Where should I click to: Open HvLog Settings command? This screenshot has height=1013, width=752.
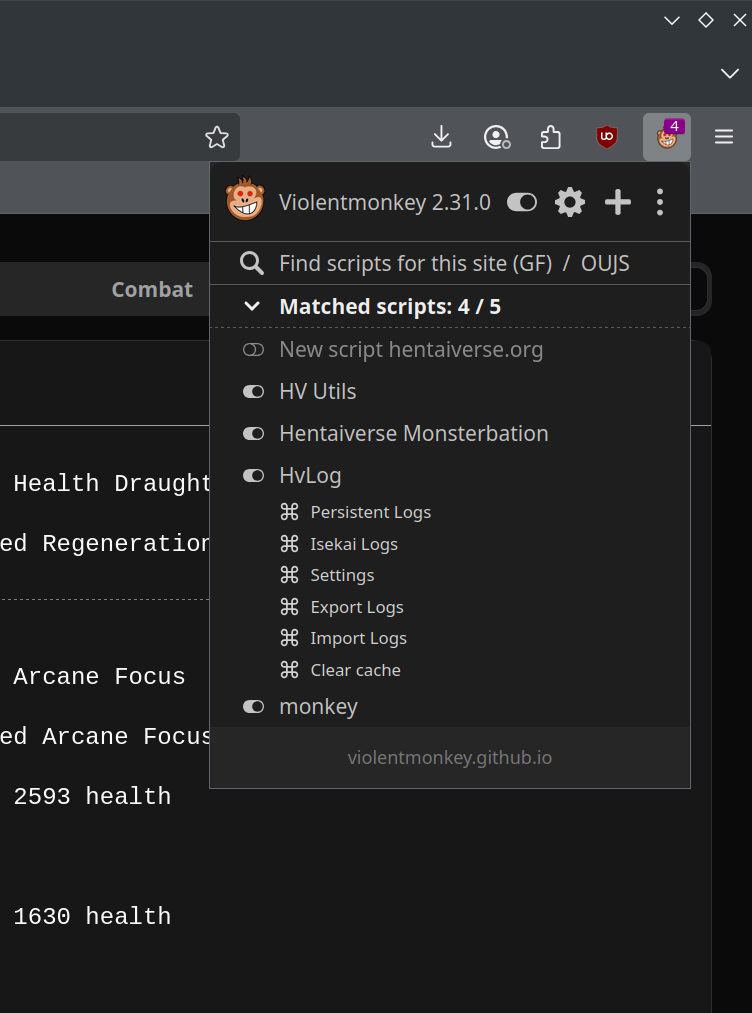click(342, 575)
